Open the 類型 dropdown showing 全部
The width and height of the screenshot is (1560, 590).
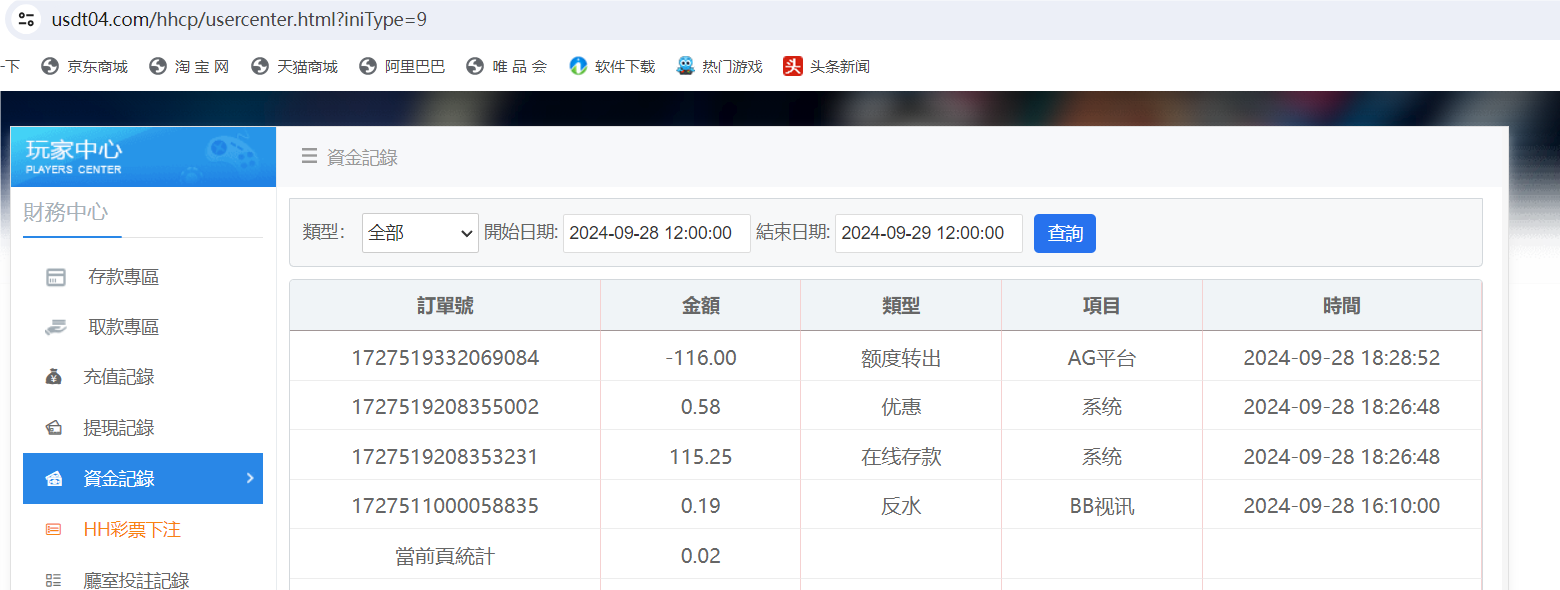pos(419,232)
